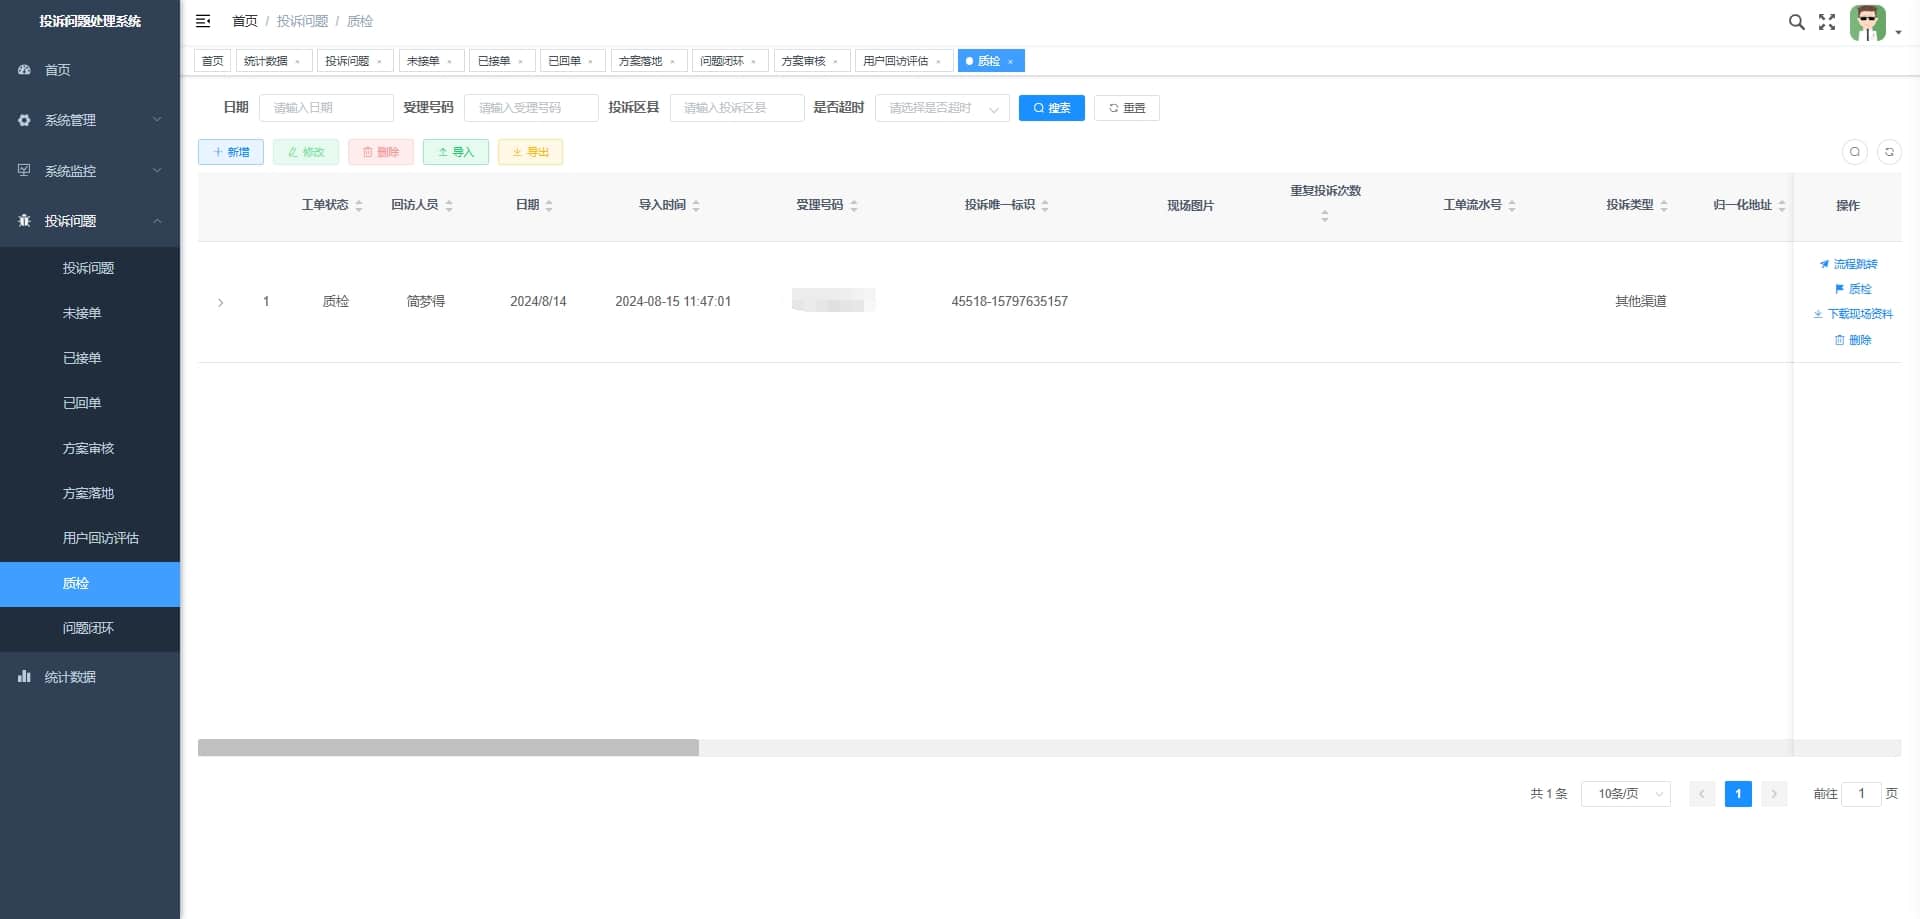Focus the 前往 page number input
1920x919 pixels.
coord(1861,794)
